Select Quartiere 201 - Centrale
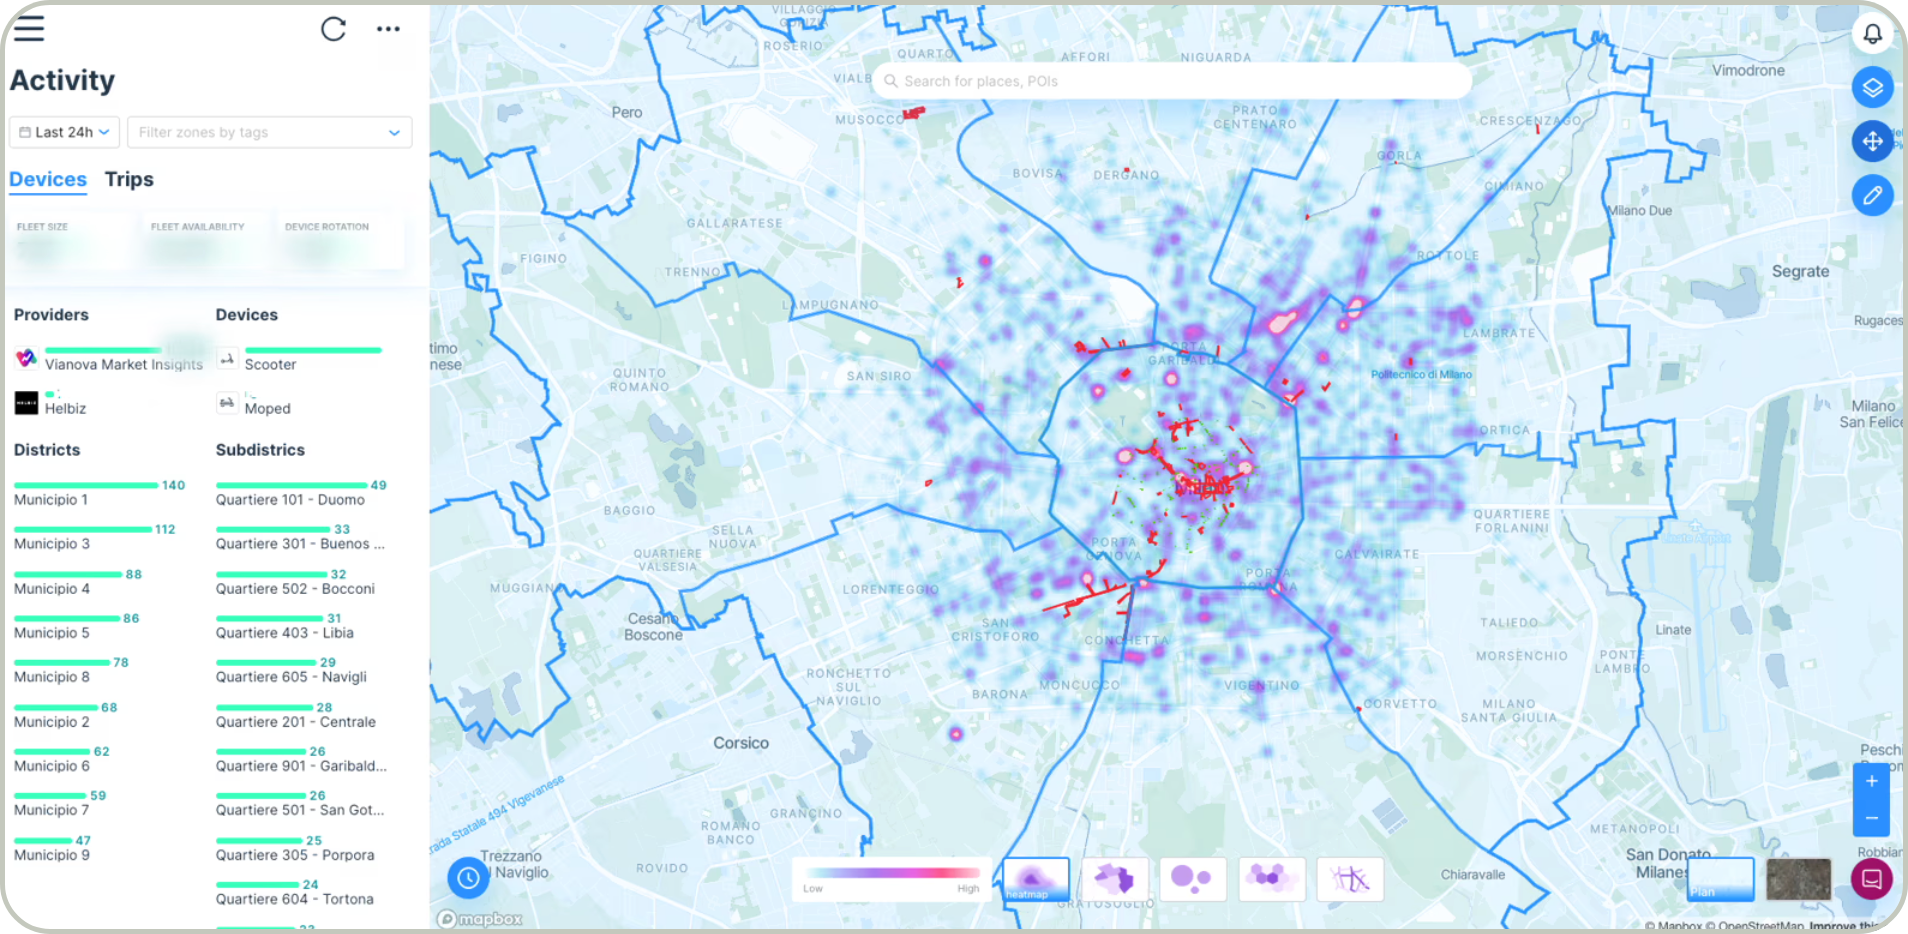This screenshot has height=934, width=1908. tap(297, 715)
